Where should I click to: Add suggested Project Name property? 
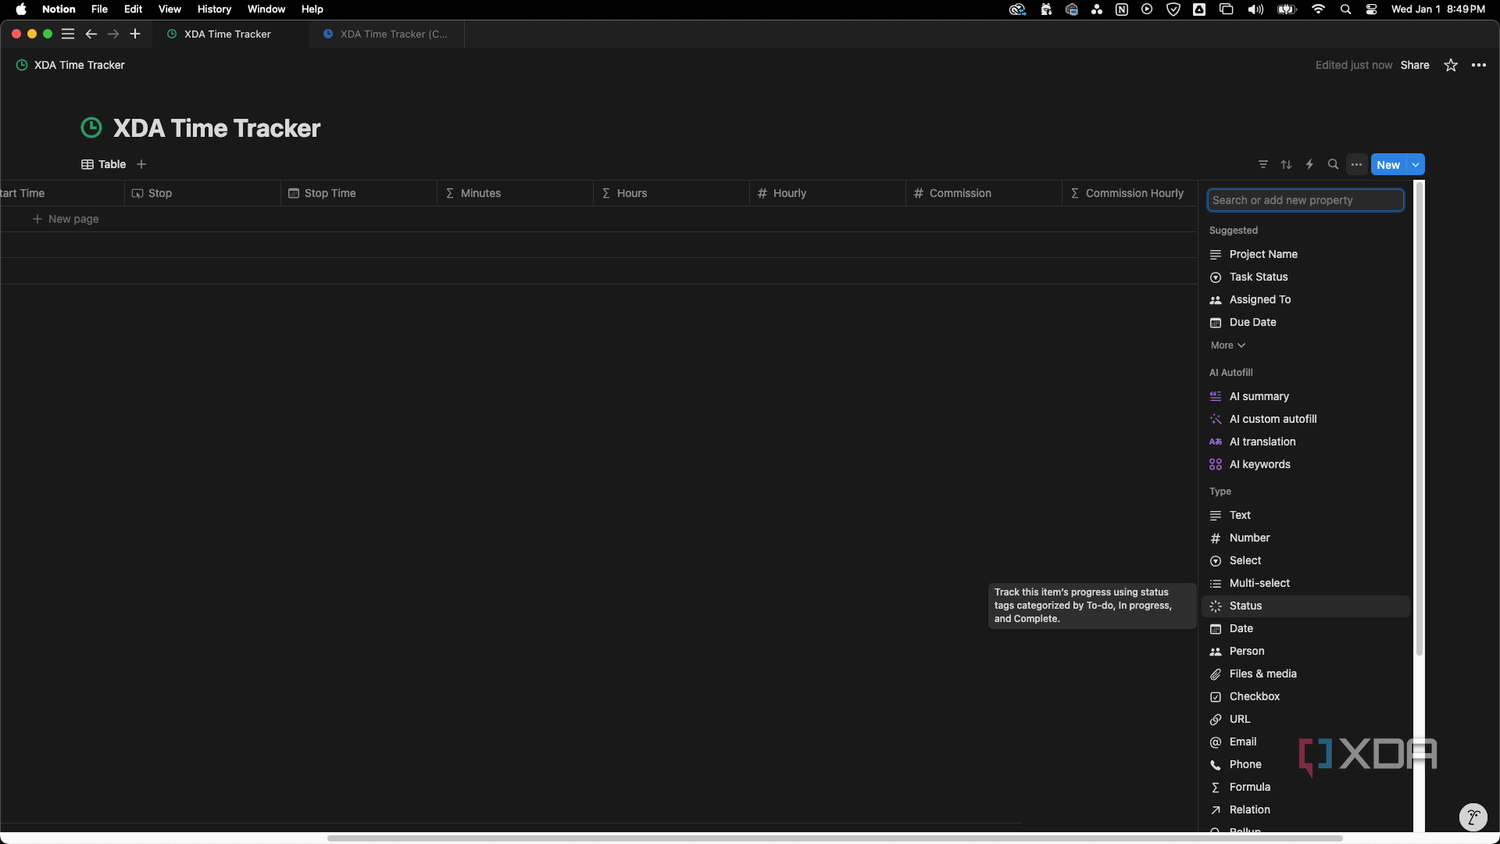pos(1305,255)
